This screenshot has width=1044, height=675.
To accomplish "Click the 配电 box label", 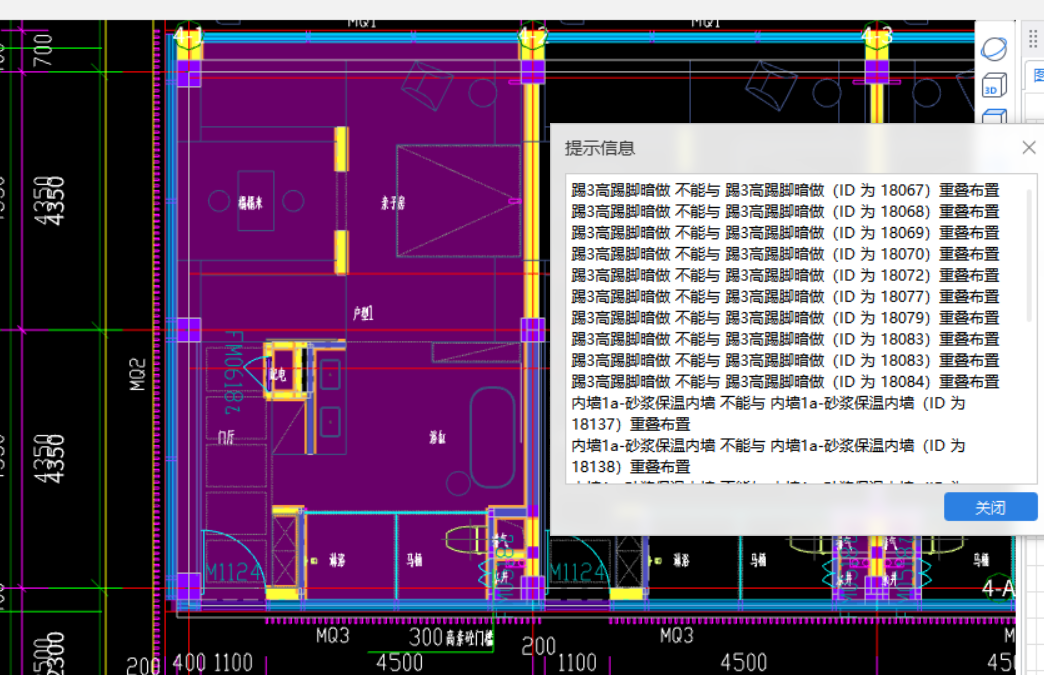I will pyautogui.click(x=278, y=375).
